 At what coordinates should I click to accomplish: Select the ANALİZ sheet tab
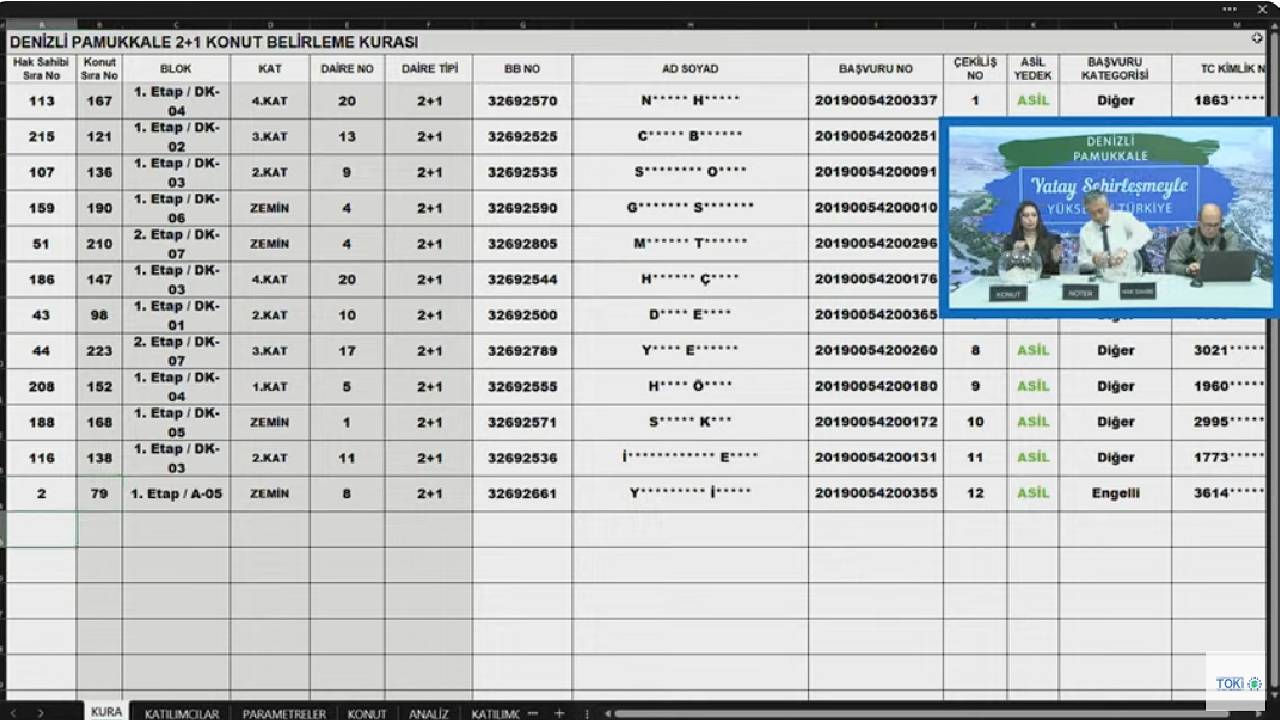click(x=428, y=714)
